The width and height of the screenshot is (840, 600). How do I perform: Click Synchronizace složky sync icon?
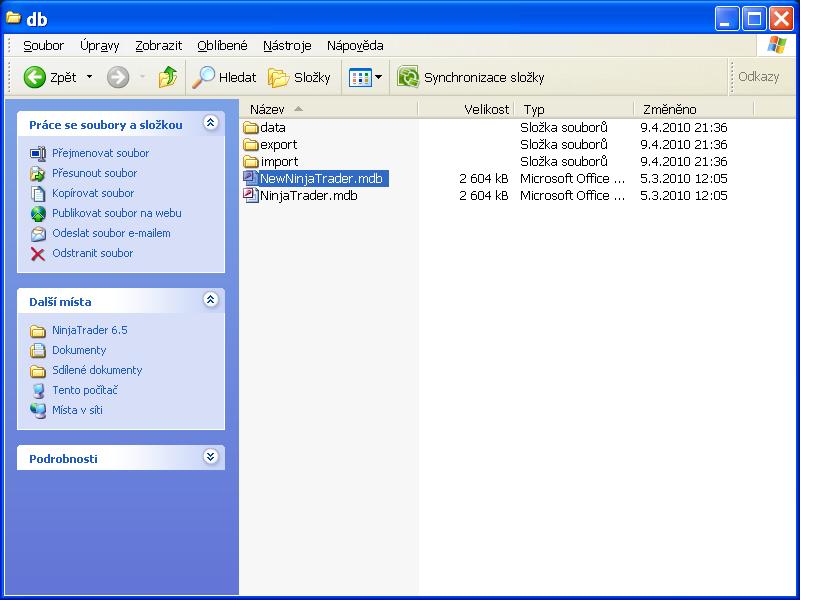408,77
